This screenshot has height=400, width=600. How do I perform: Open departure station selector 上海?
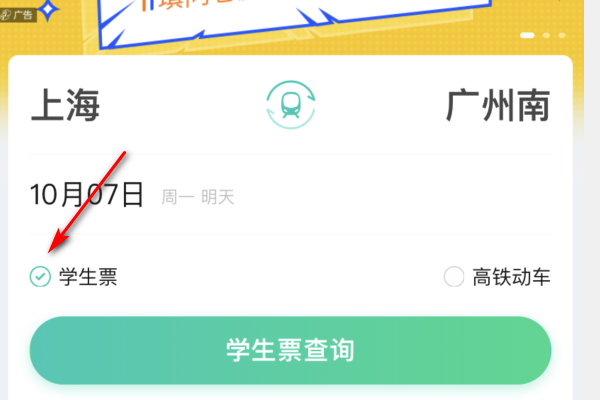pos(65,105)
